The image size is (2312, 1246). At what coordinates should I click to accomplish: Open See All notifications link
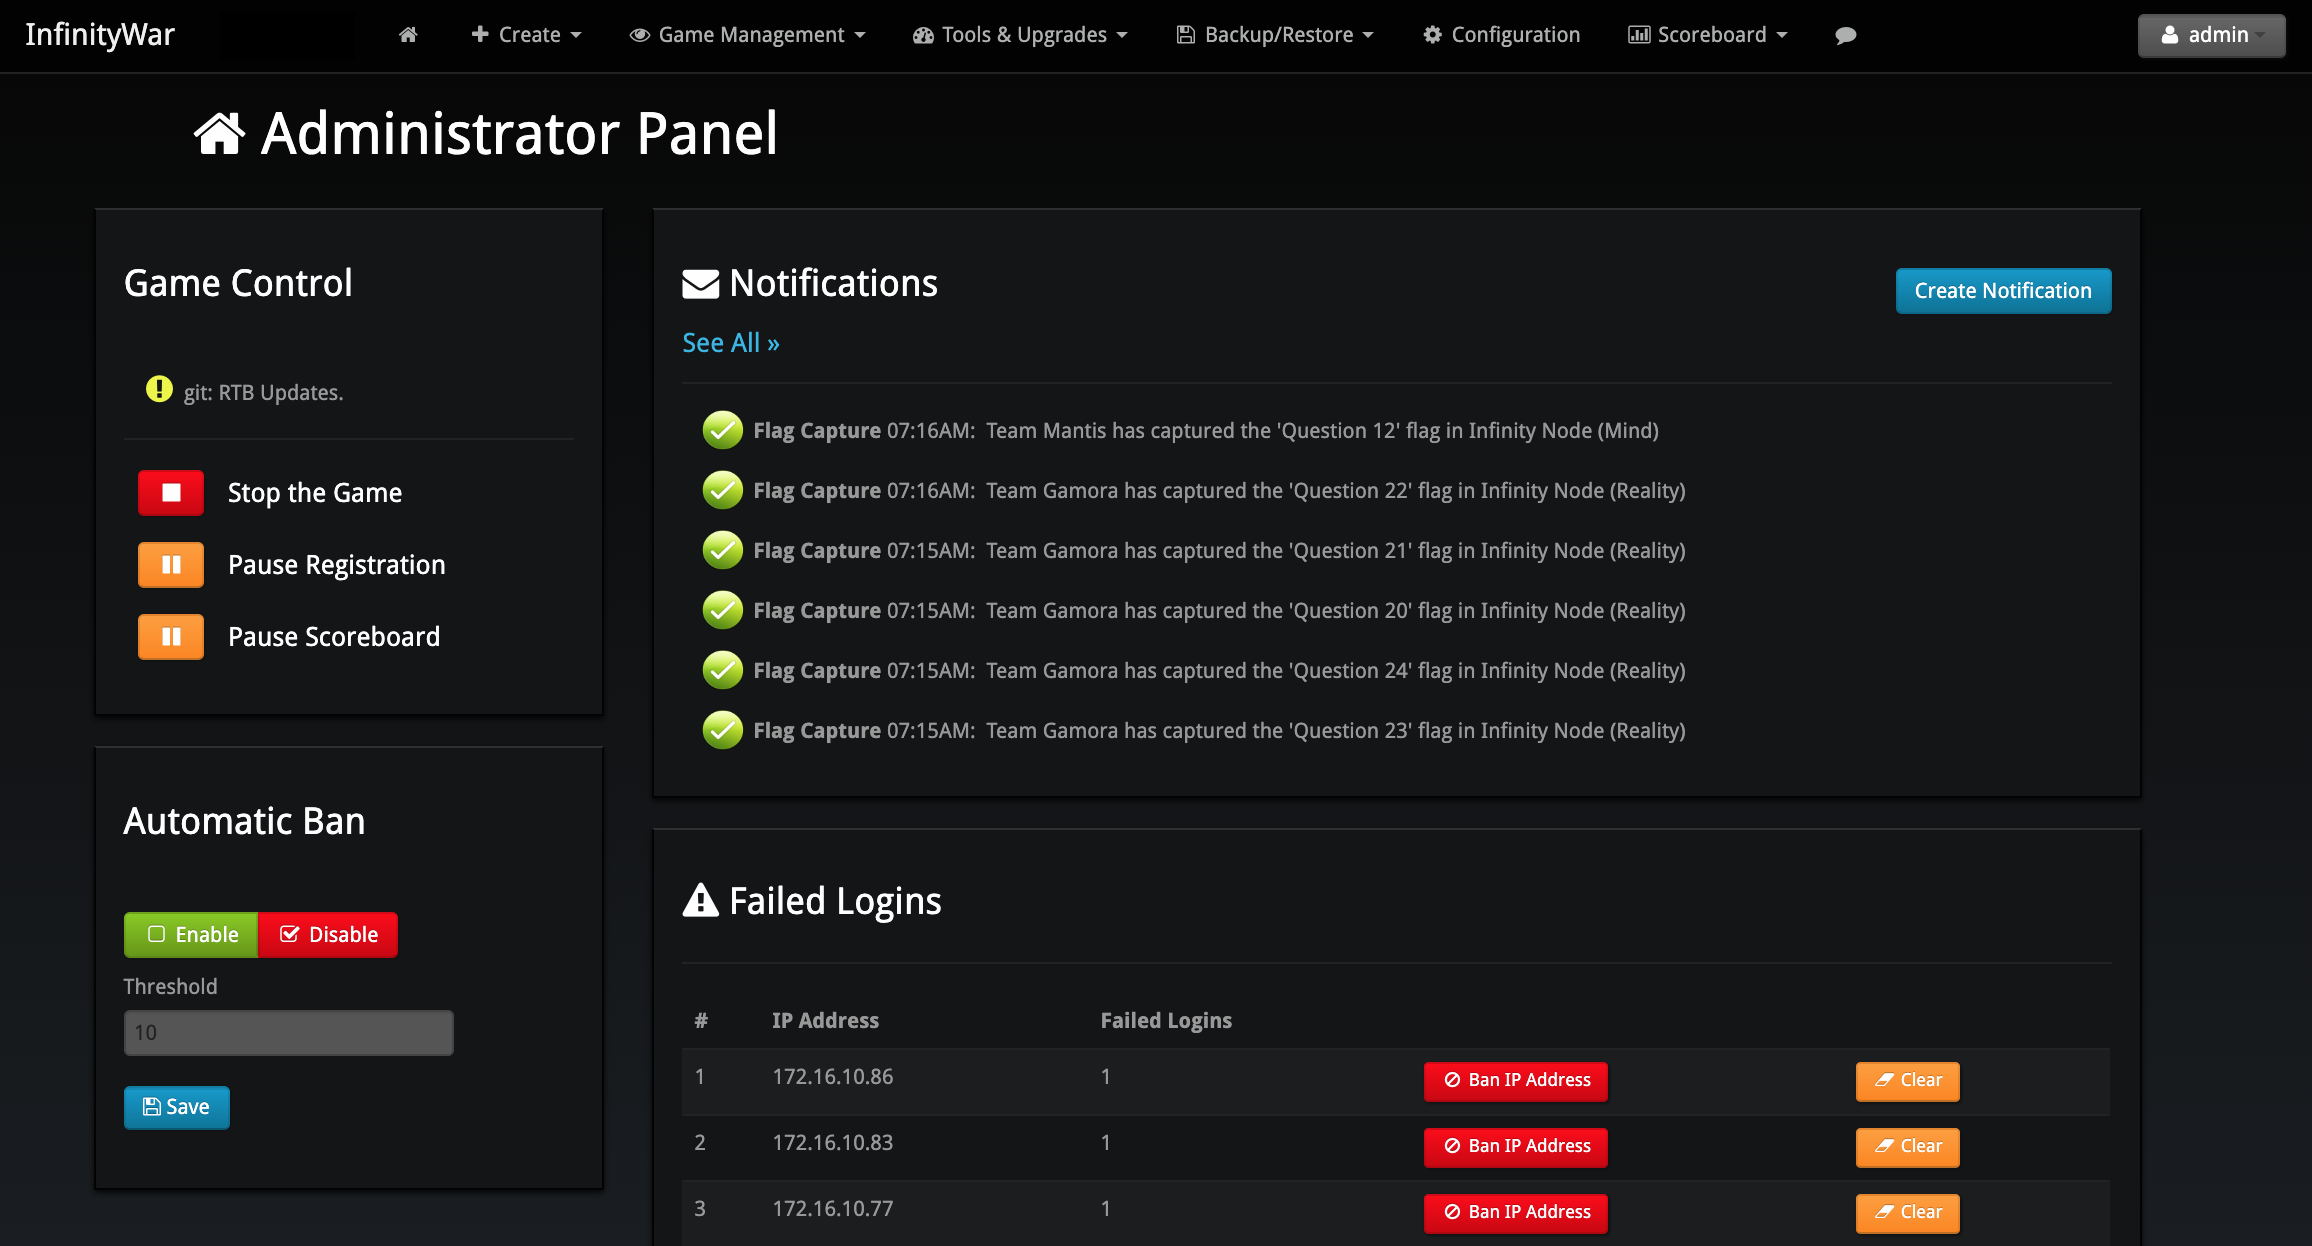[x=730, y=342]
